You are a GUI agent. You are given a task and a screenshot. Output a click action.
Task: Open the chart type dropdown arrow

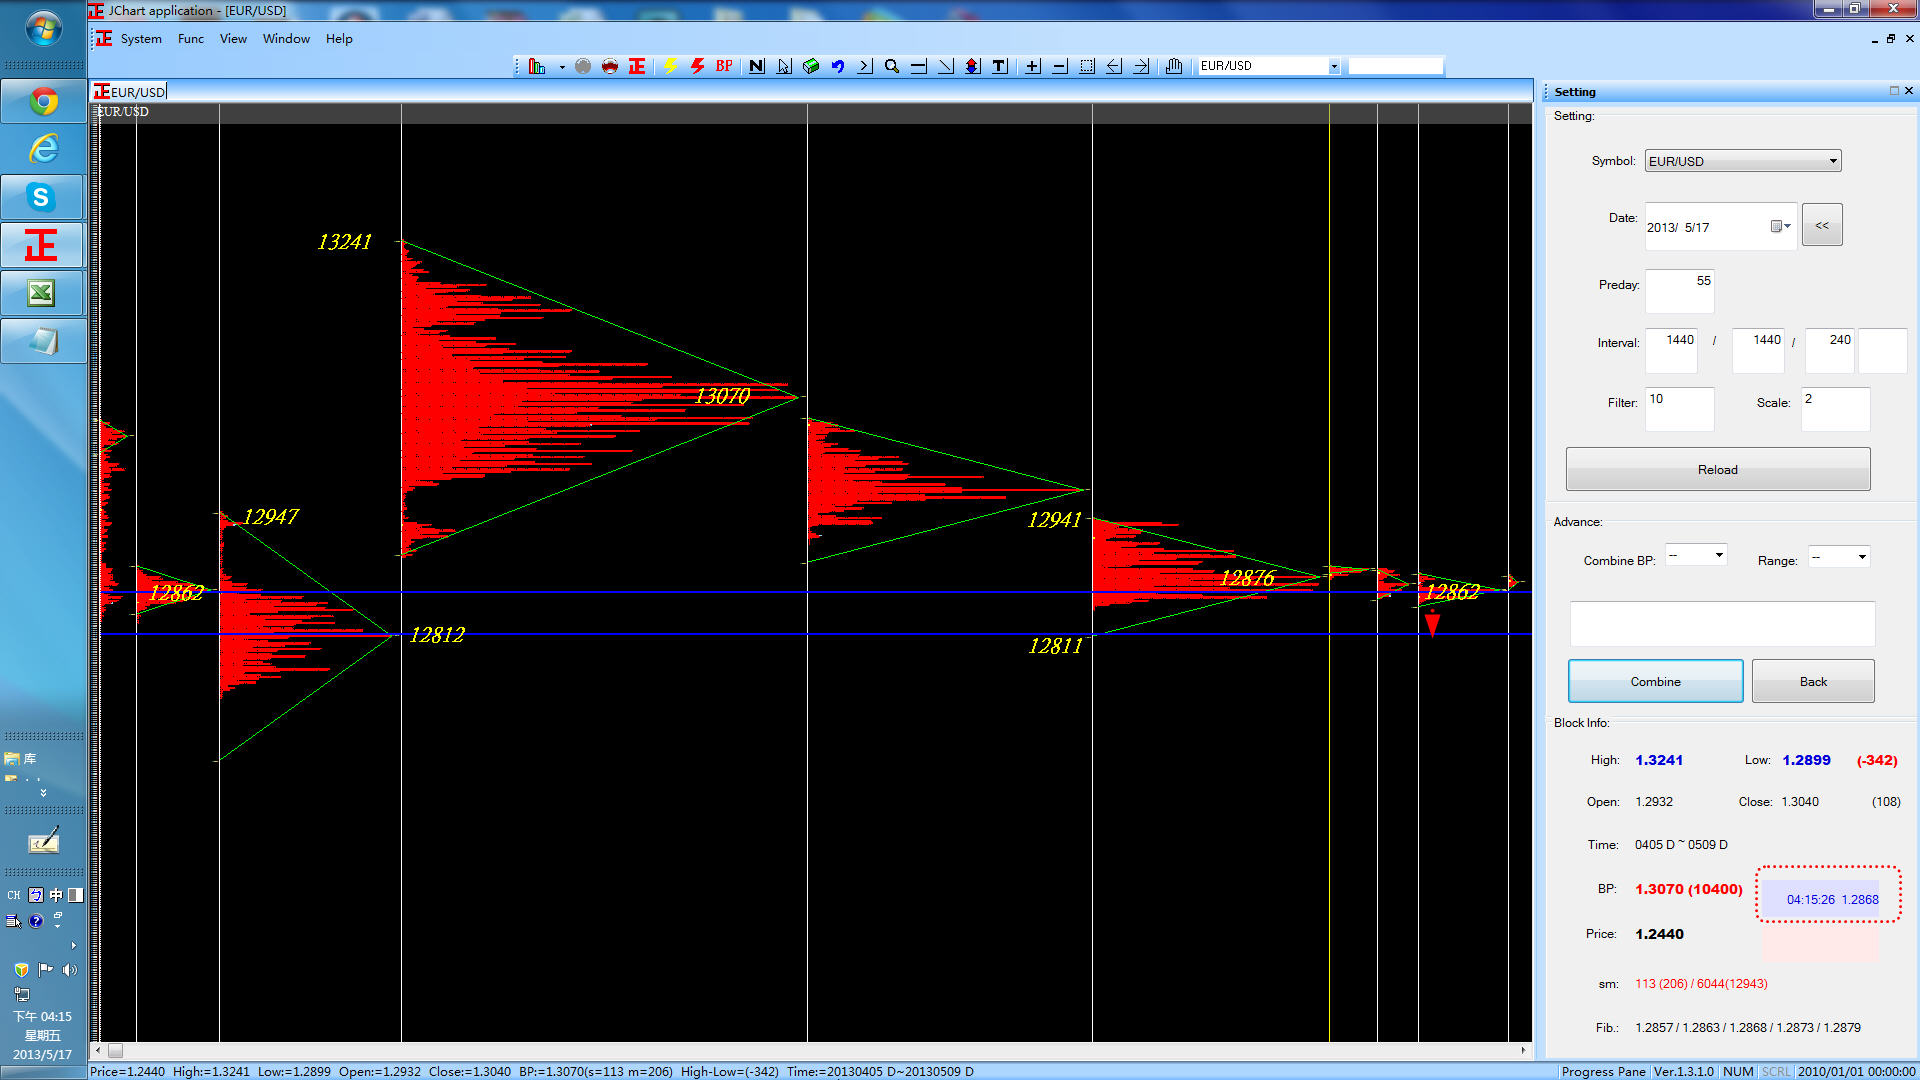(562, 67)
